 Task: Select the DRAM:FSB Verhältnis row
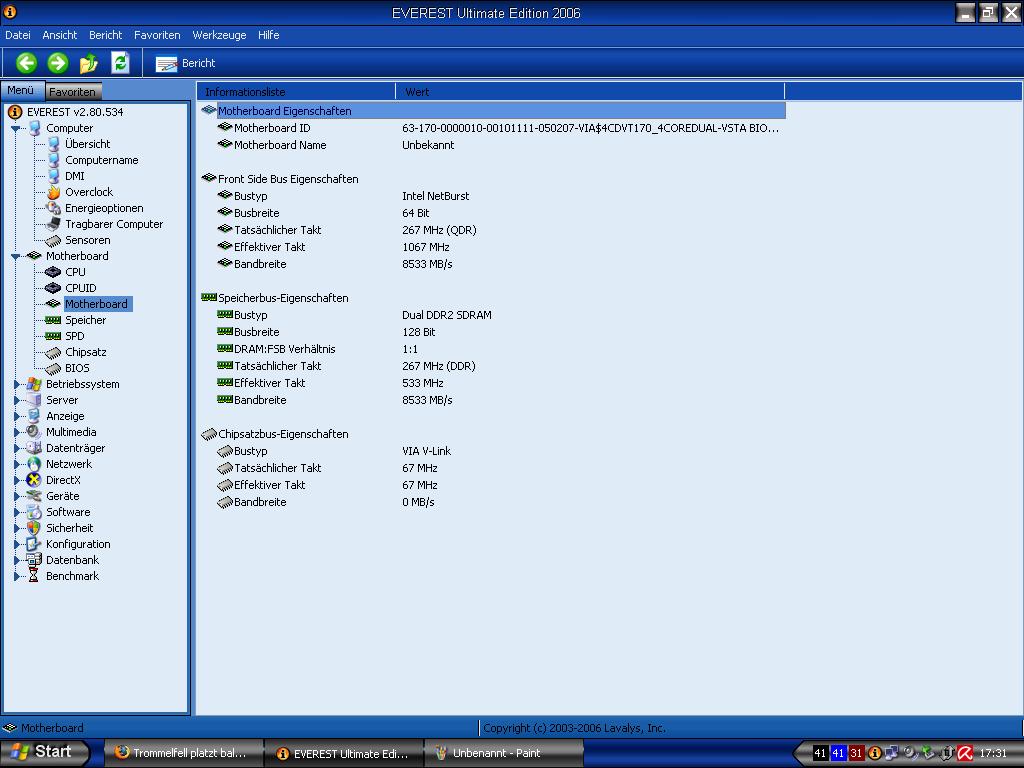492,349
